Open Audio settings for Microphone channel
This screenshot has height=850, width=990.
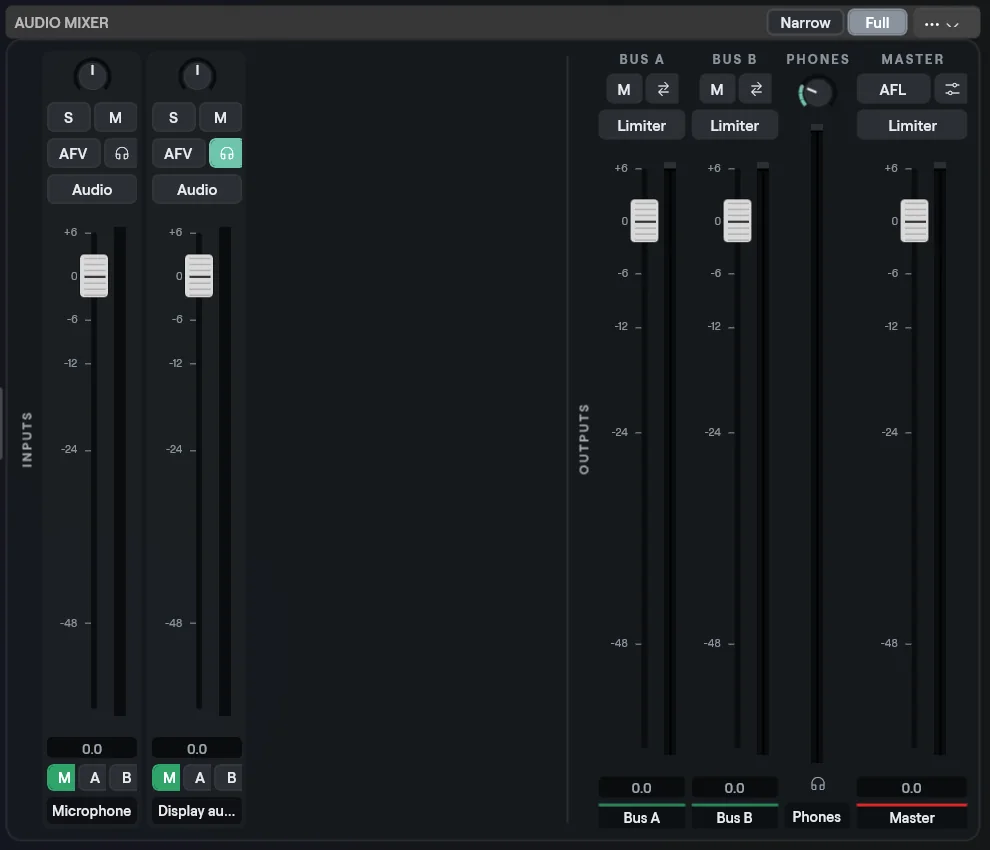[92, 189]
